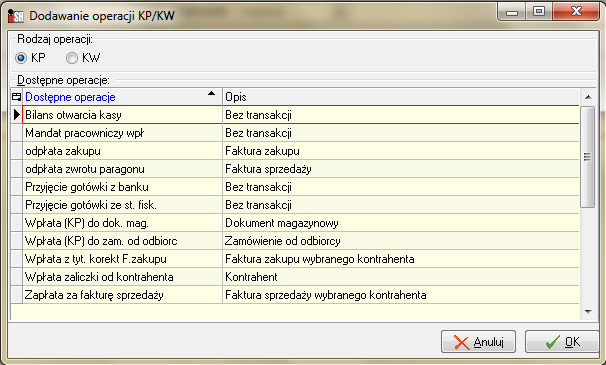Select row Przyjęcie gotówki z banku

301,187
